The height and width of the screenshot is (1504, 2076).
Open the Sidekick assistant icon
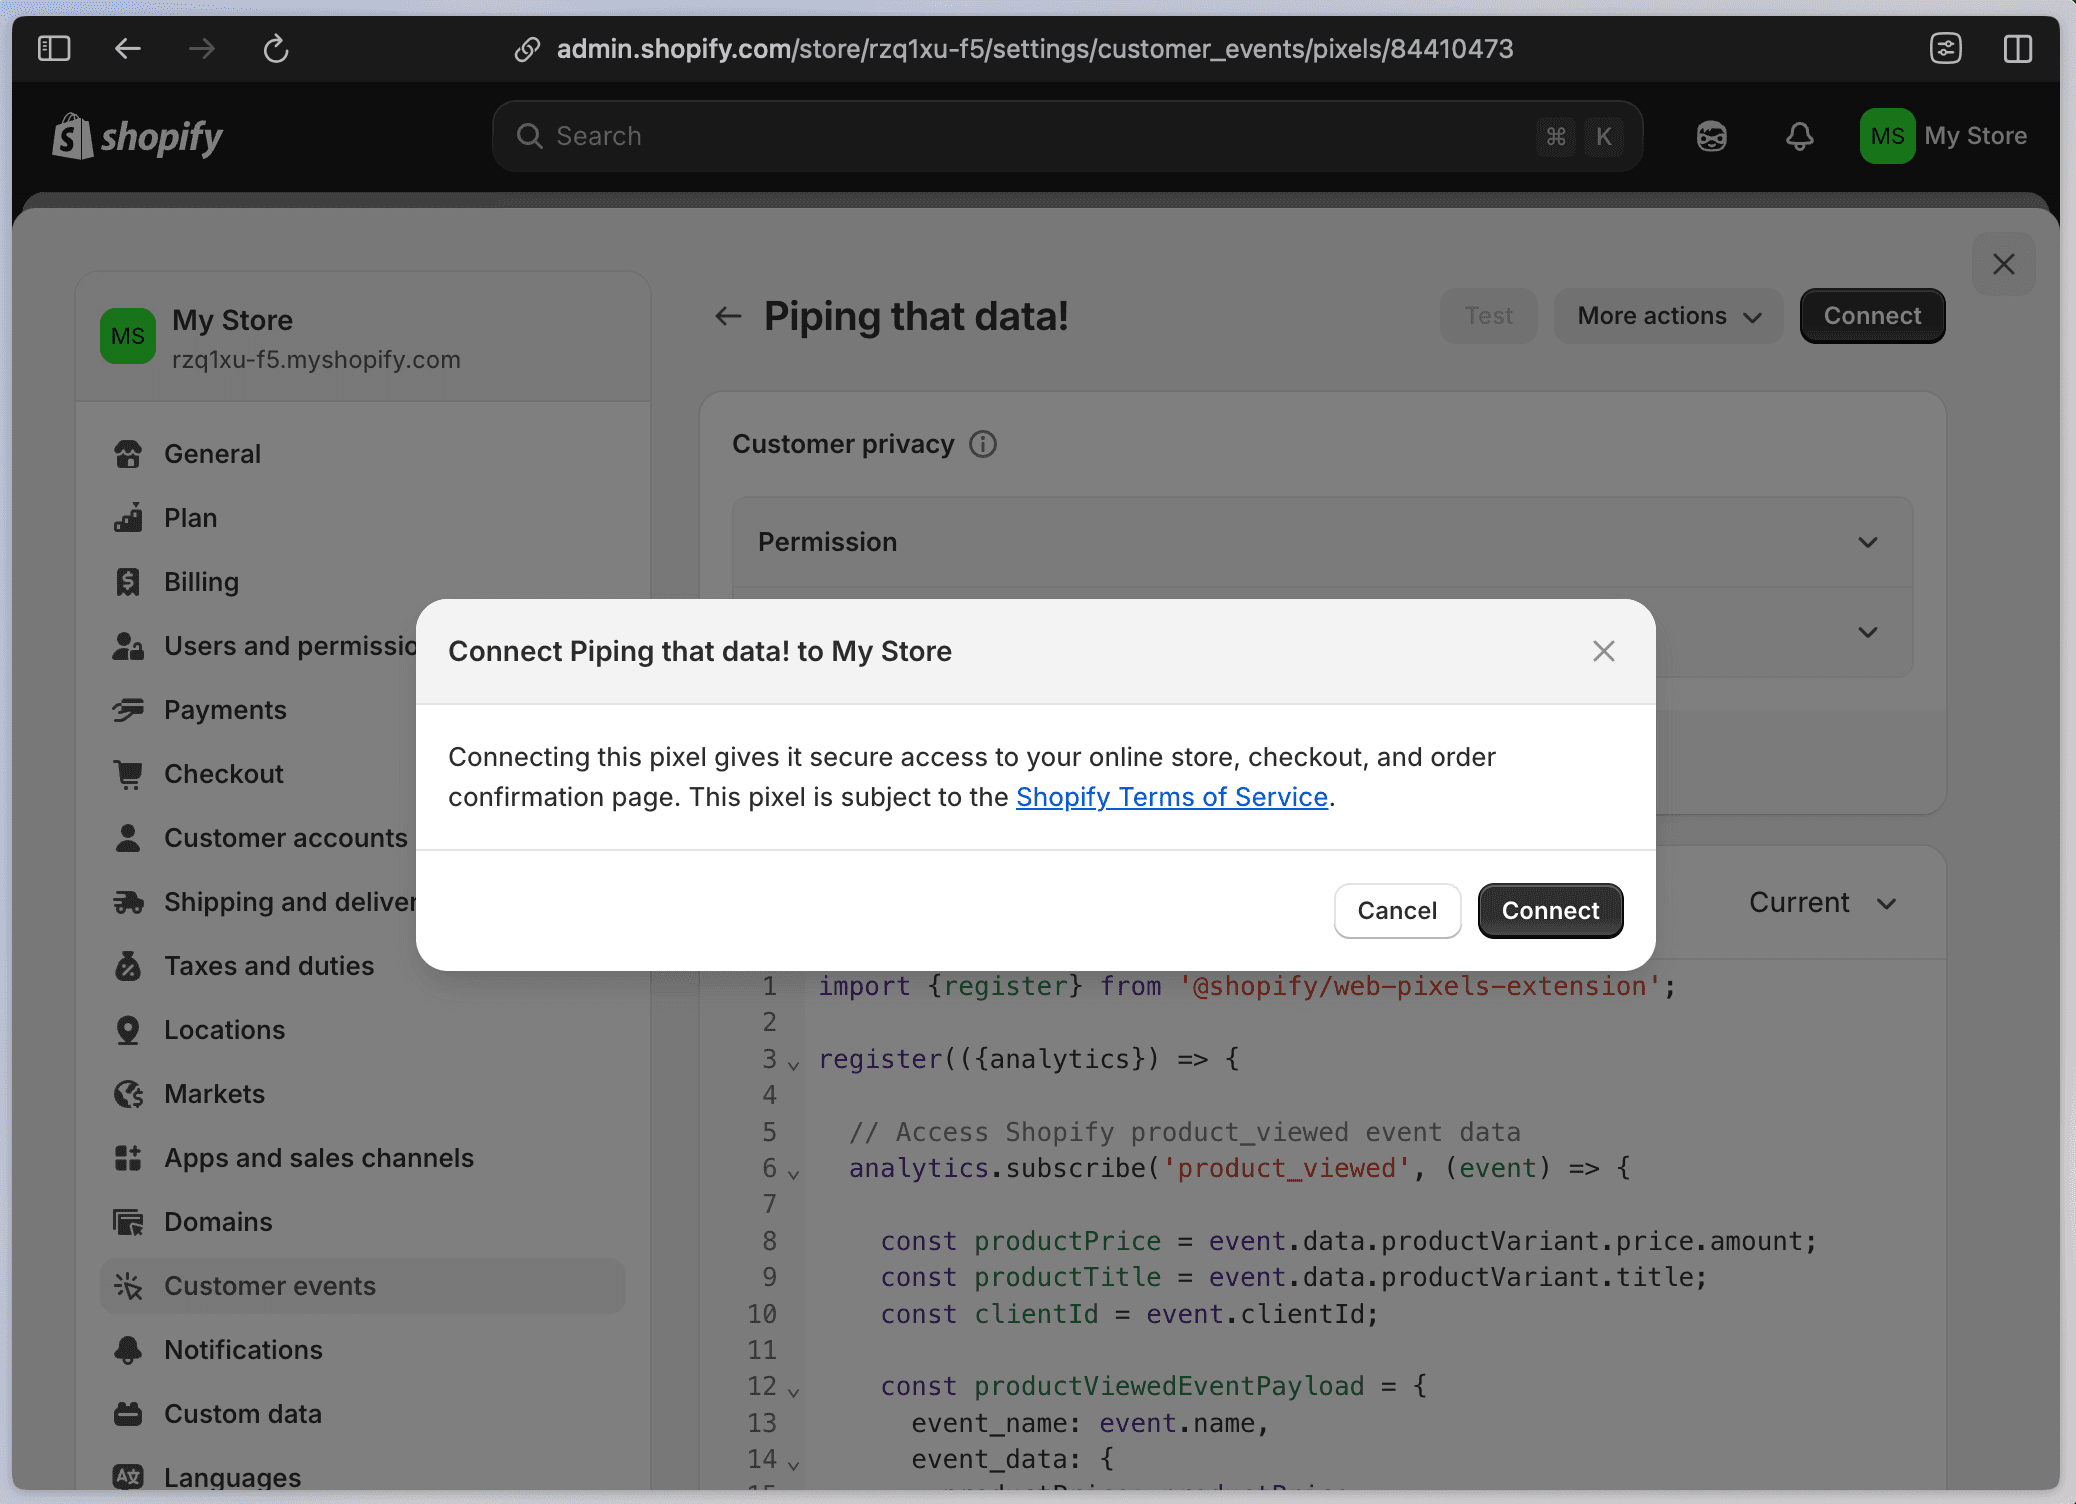coord(1711,136)
